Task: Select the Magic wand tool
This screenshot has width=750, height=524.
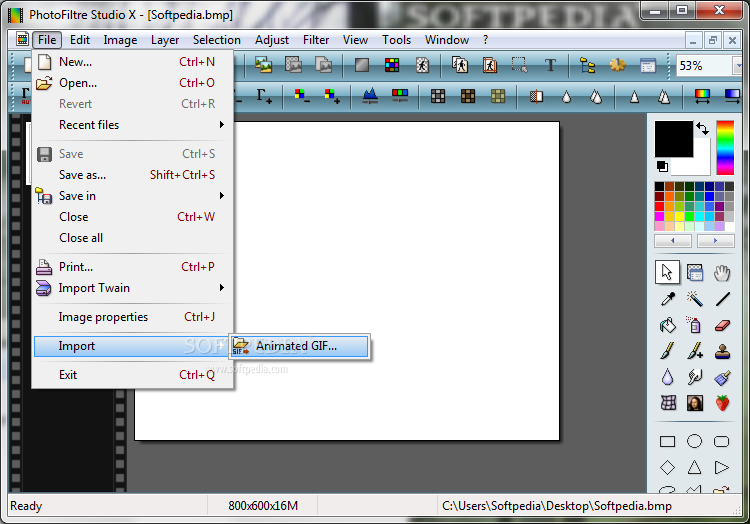Action: point(695,299)
